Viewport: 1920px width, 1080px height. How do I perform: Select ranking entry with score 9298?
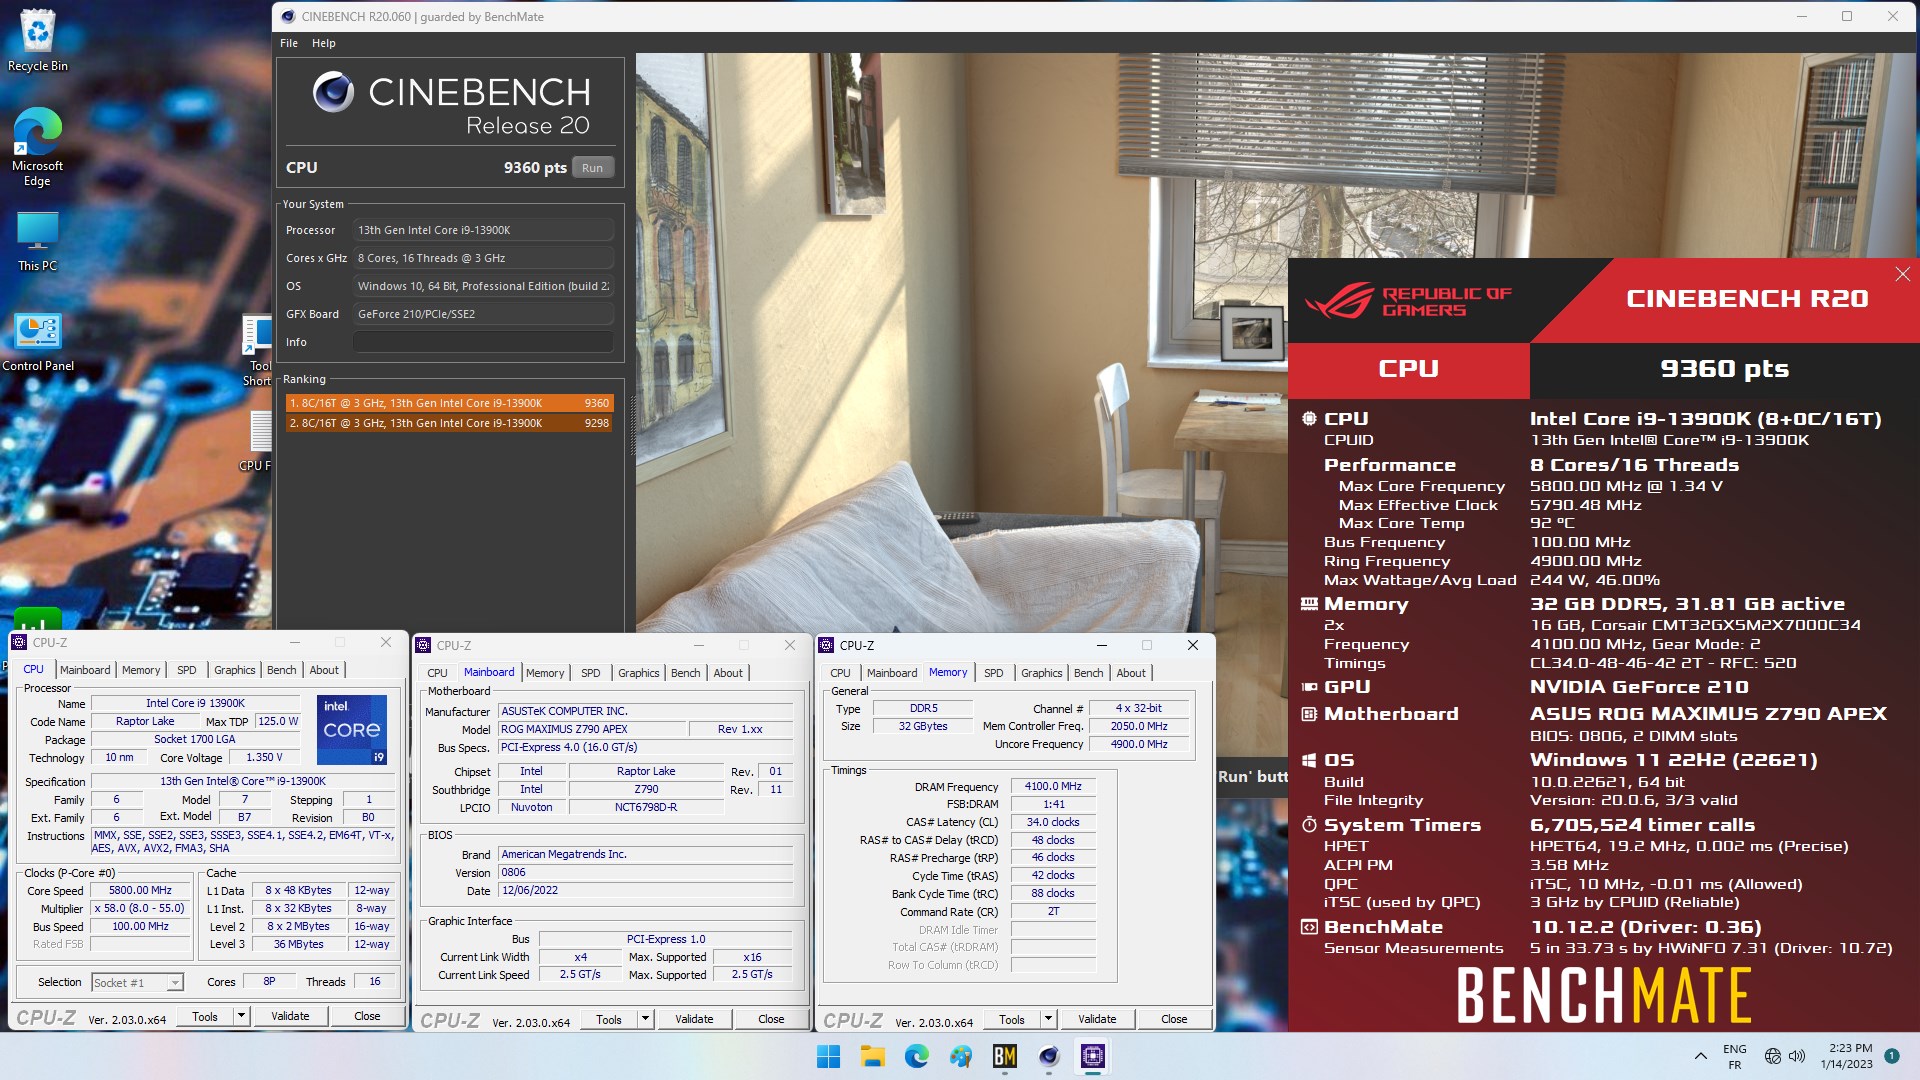click(x=449, y=423)
